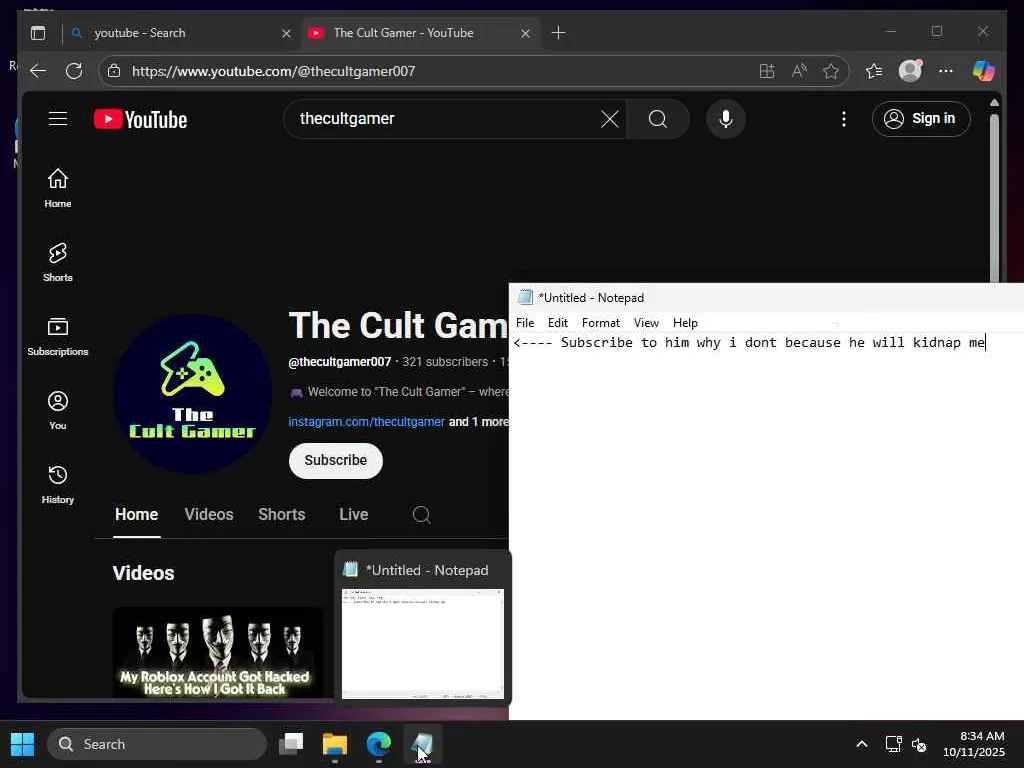Click inside the Notepad text area
1024x768 pixels.
click(x=766, y=526)
